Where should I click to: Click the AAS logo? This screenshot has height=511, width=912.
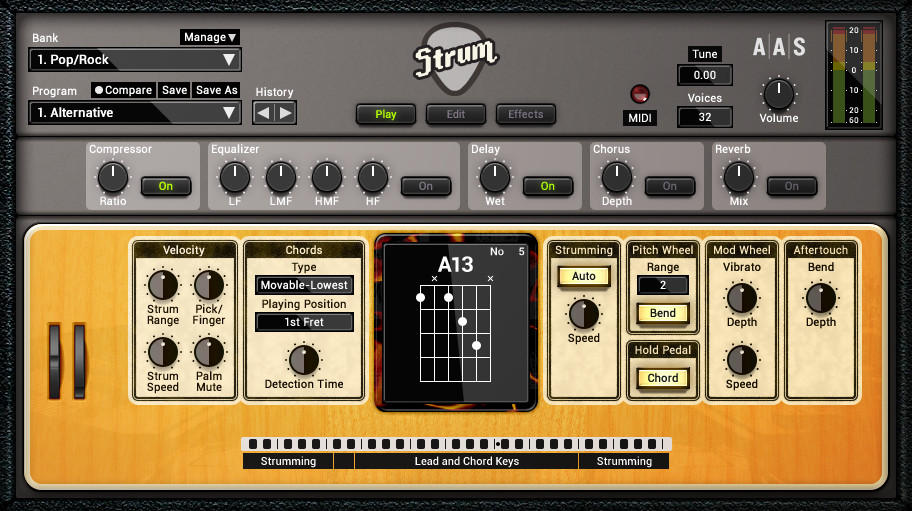(x=779, y=47)
